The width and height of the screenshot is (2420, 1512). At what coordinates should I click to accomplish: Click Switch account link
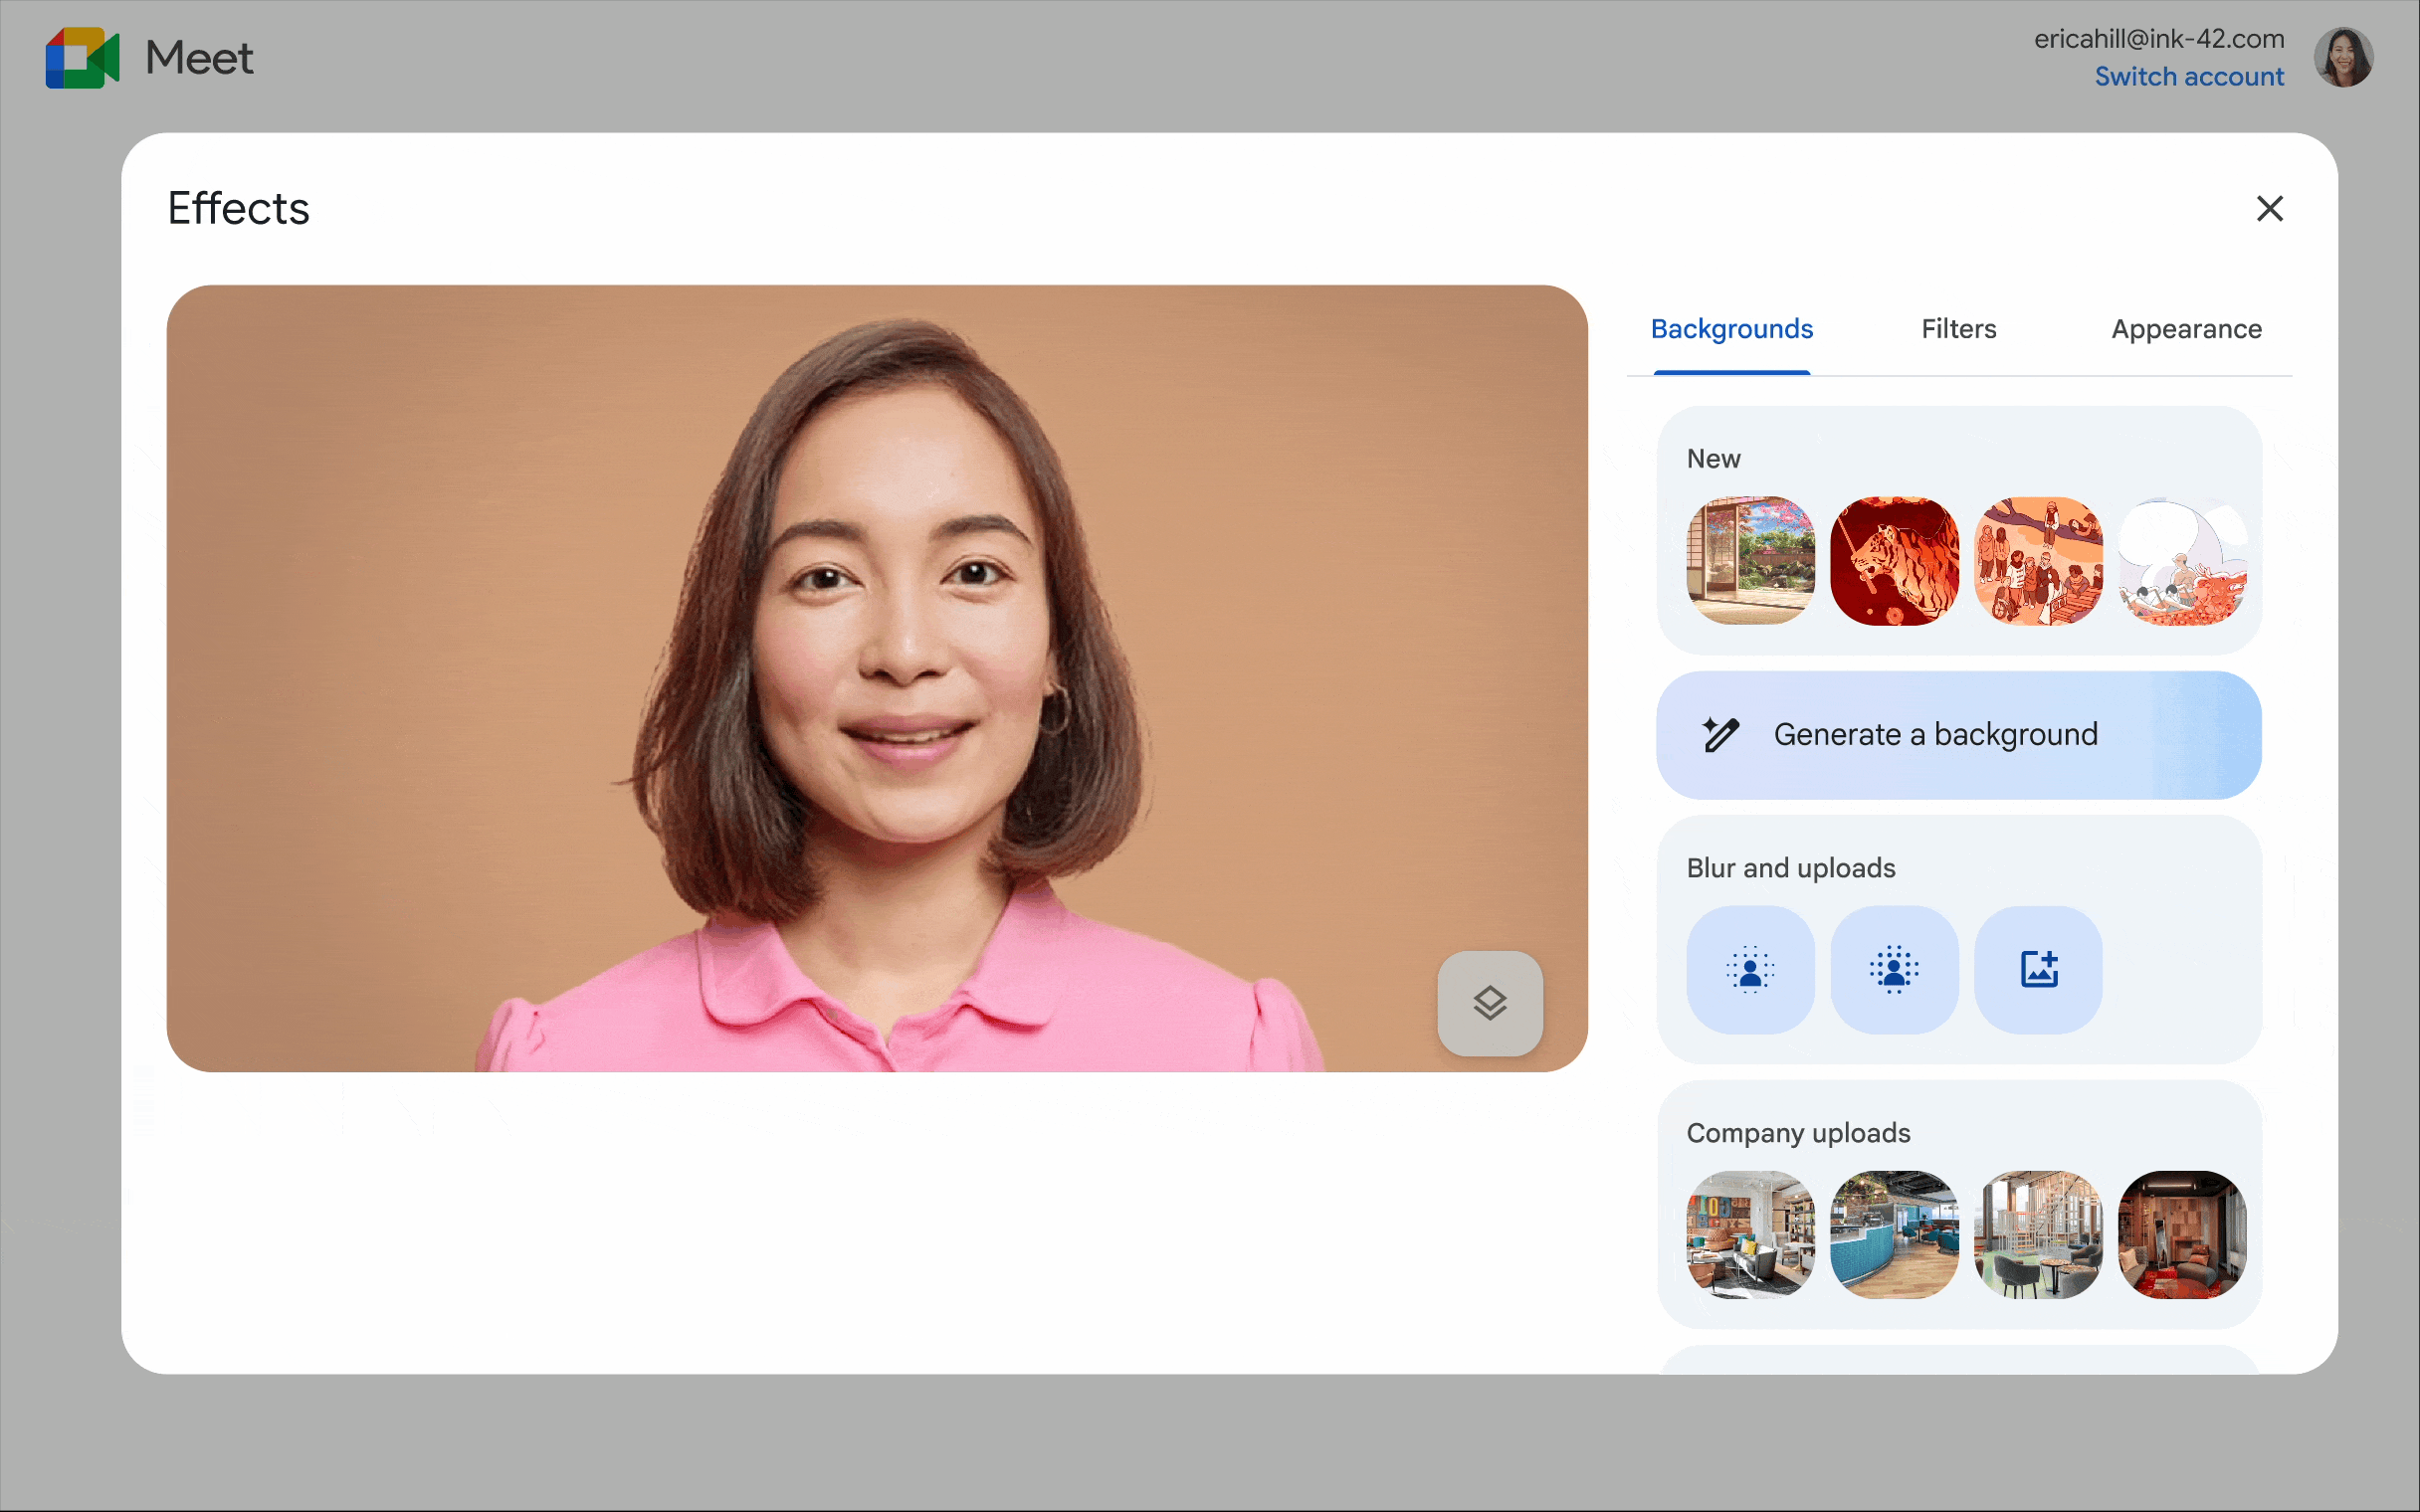[x=2189, y=77]
